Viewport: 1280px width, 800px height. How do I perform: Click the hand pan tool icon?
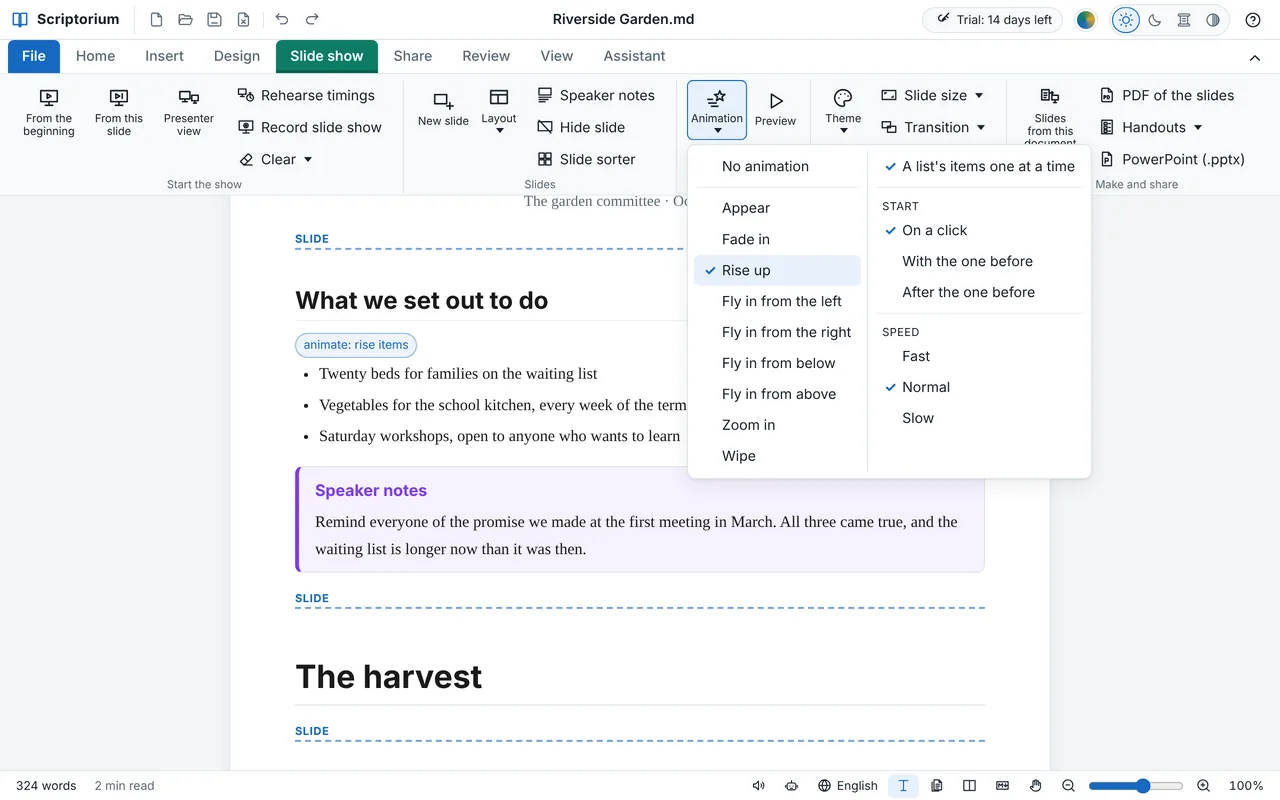1036,786
